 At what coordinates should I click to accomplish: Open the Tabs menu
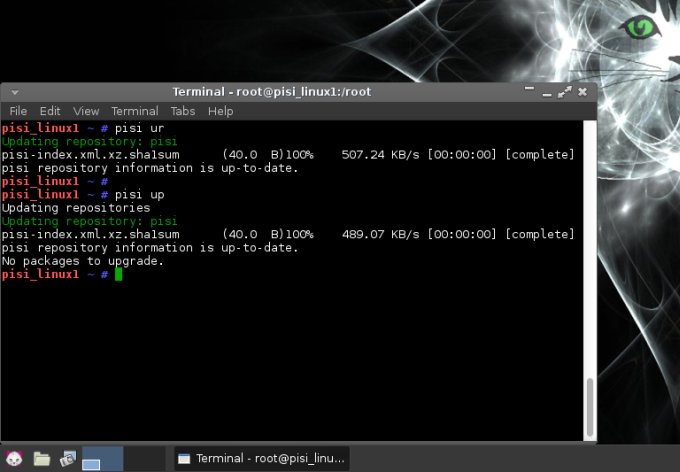[183, 111]
